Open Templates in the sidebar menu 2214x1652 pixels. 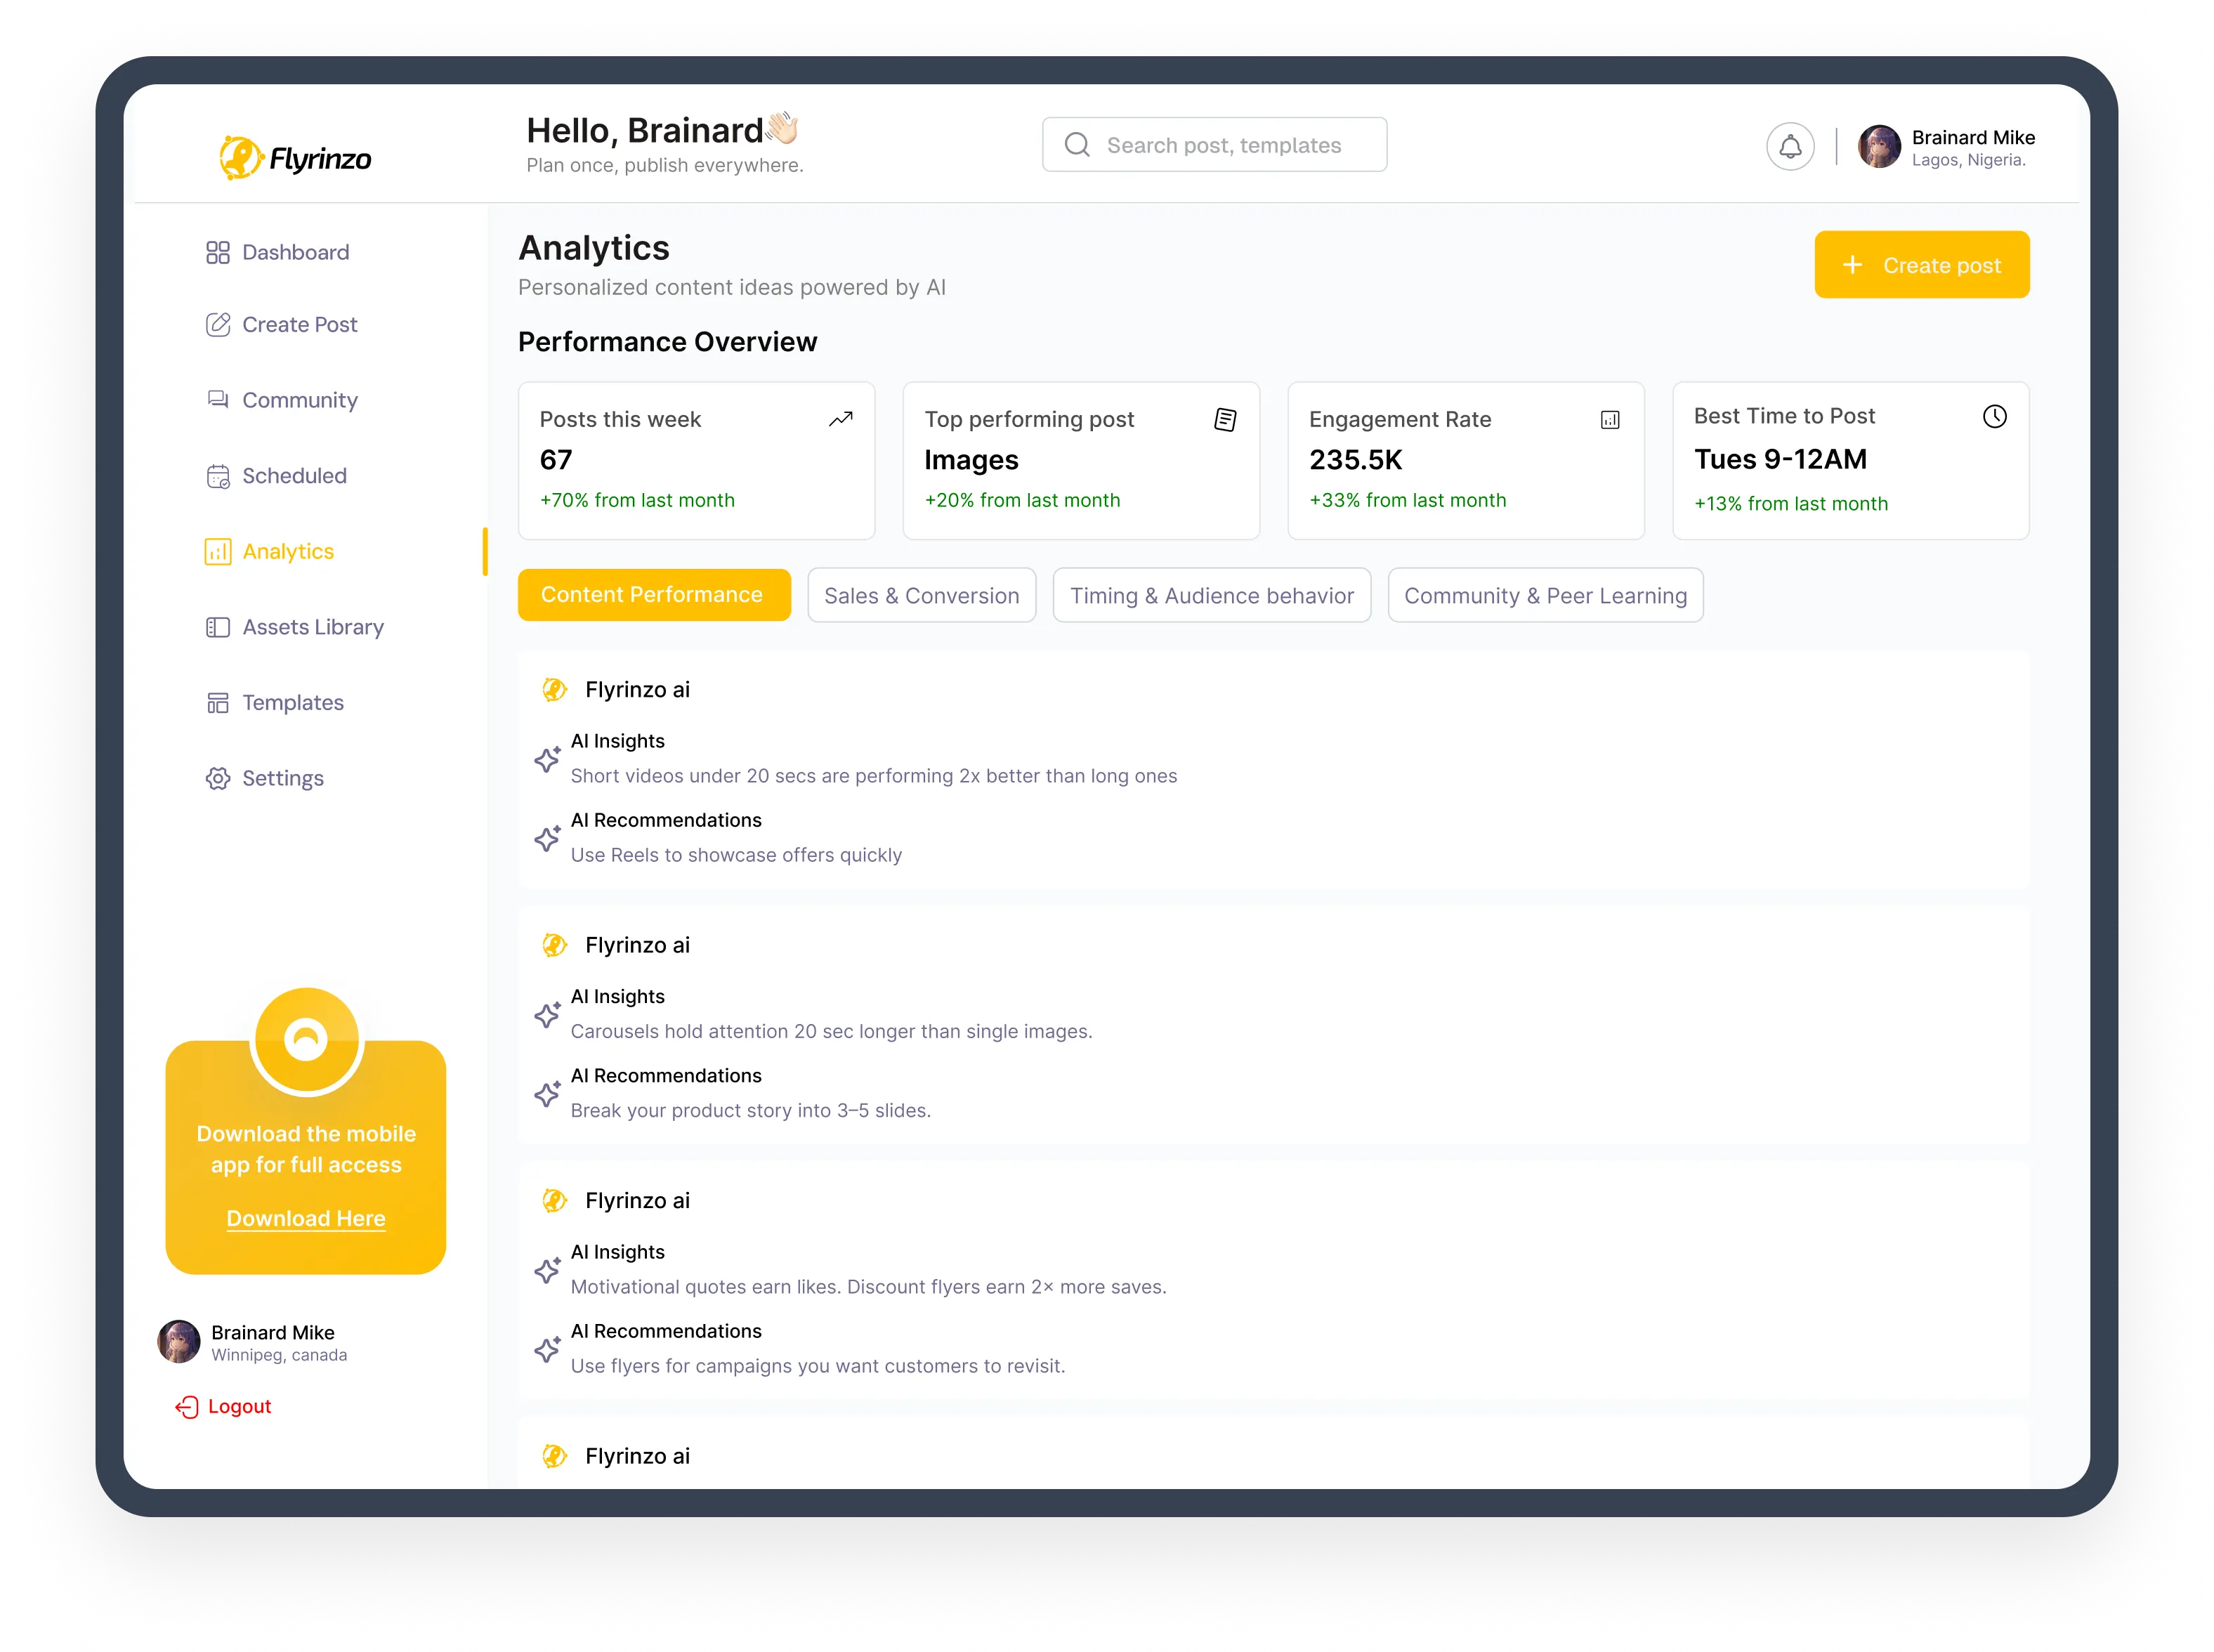tap(275, 702)
